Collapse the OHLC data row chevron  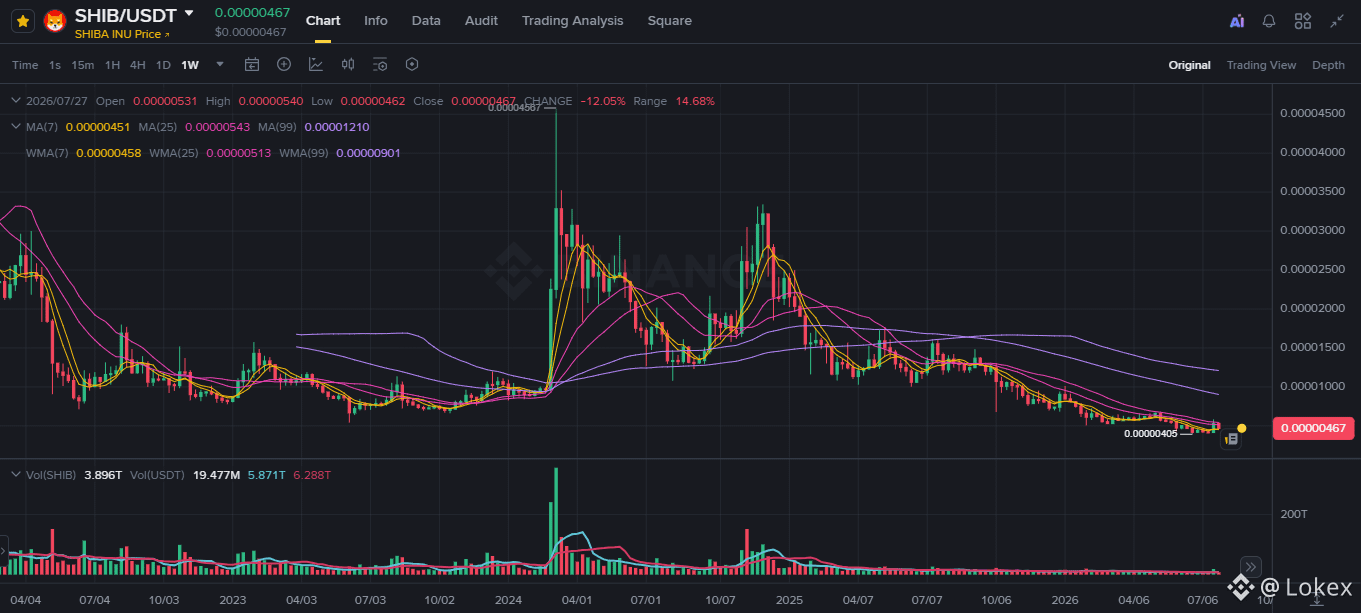pyautogui.click(x=15, y=101)
